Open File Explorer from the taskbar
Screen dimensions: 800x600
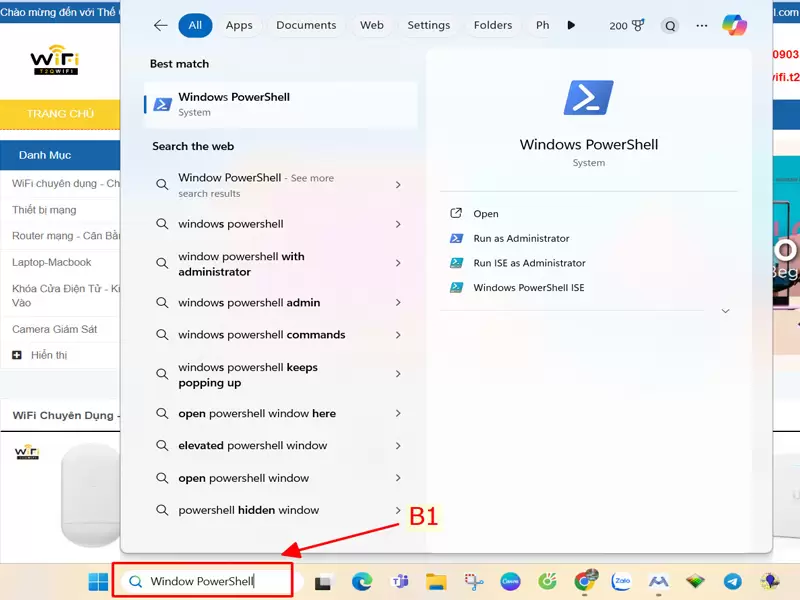click(x=435, y=581)
